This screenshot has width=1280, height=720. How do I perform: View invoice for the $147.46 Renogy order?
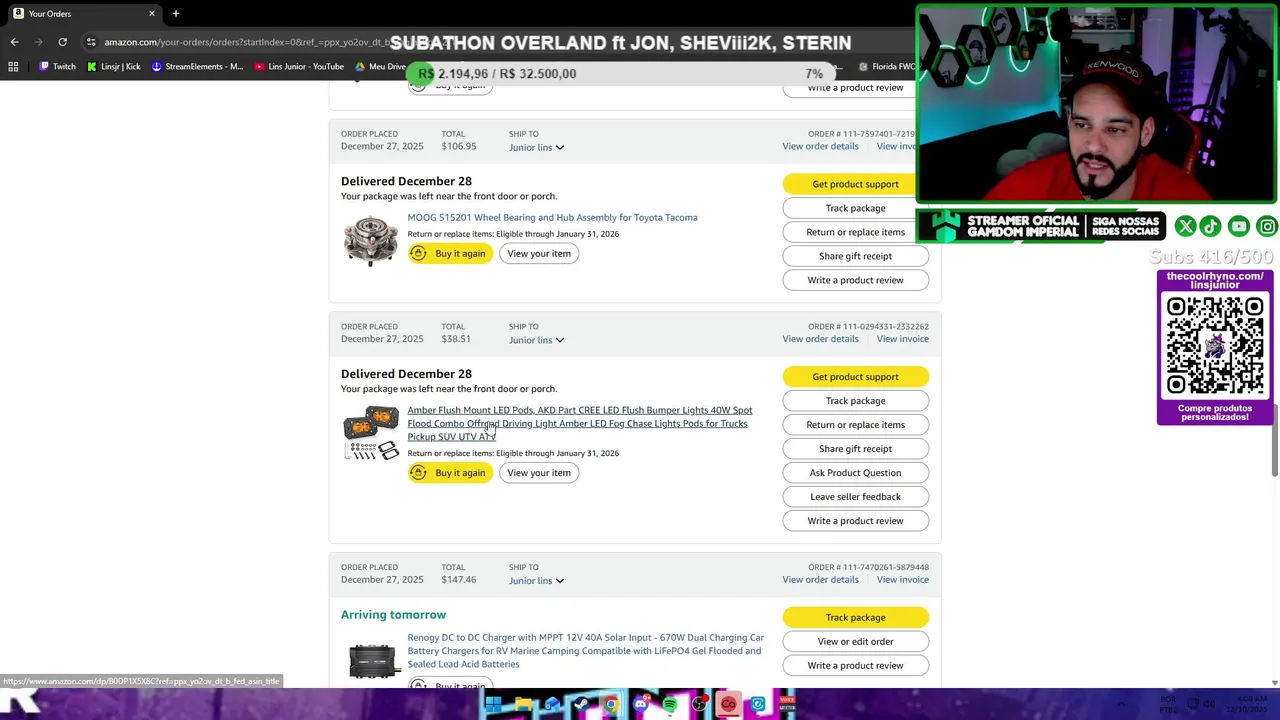[902, 580]
